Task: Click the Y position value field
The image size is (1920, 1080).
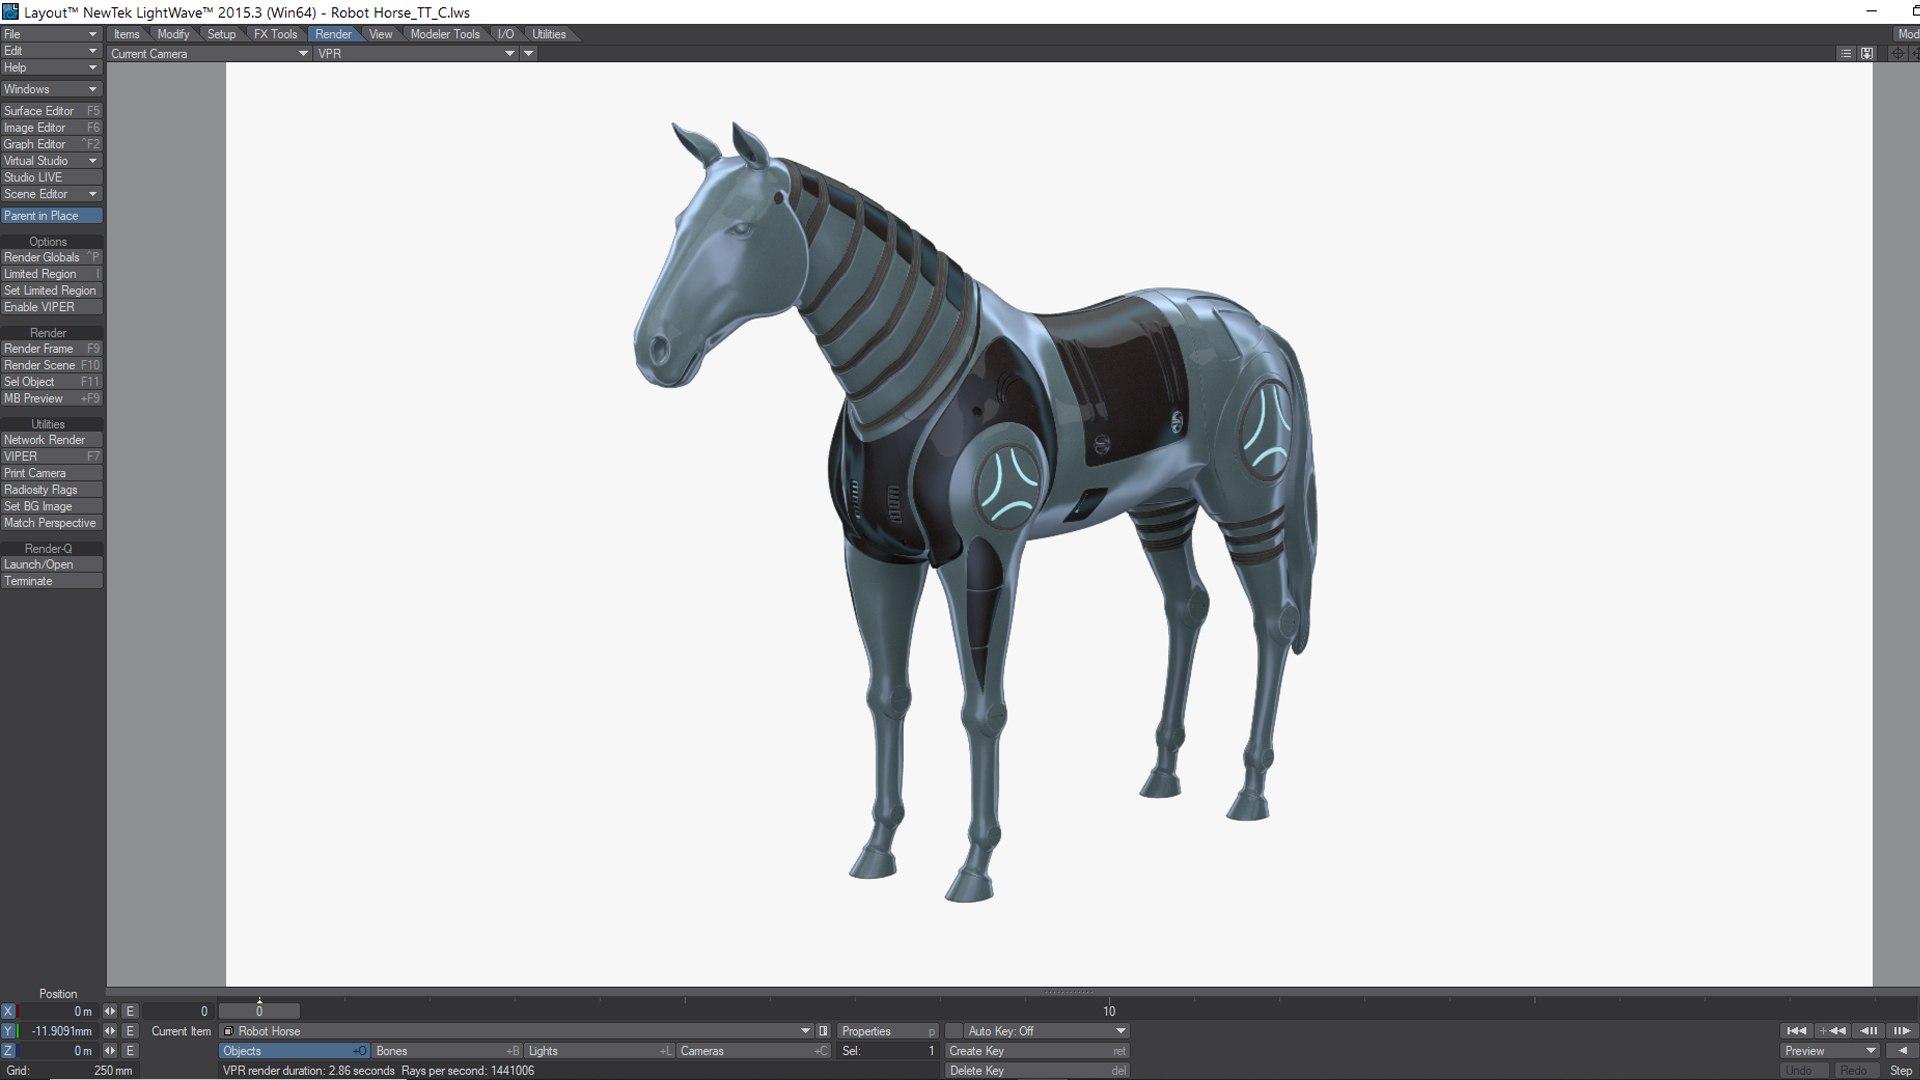Action: coord(58,1031)
